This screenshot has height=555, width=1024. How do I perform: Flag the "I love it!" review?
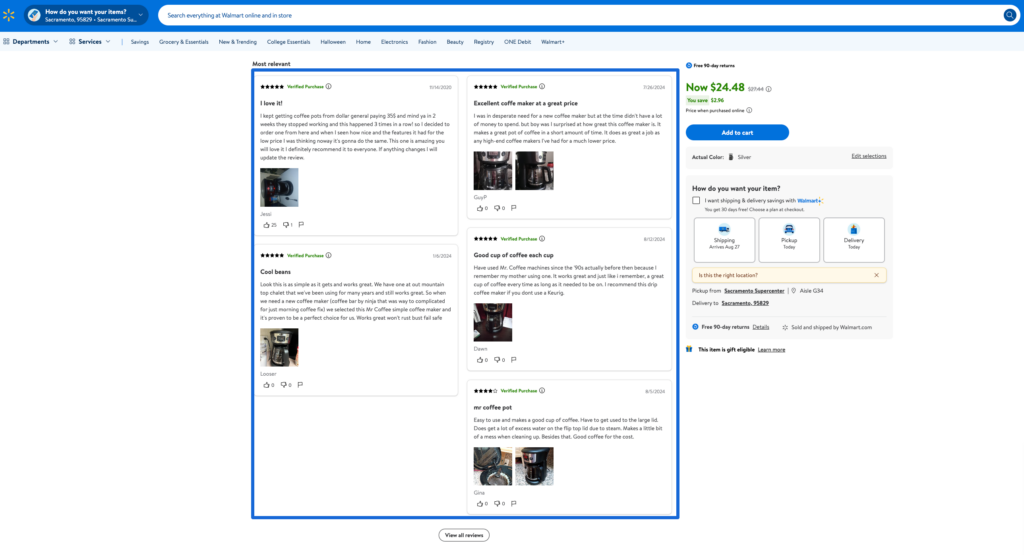click(301, 225)
